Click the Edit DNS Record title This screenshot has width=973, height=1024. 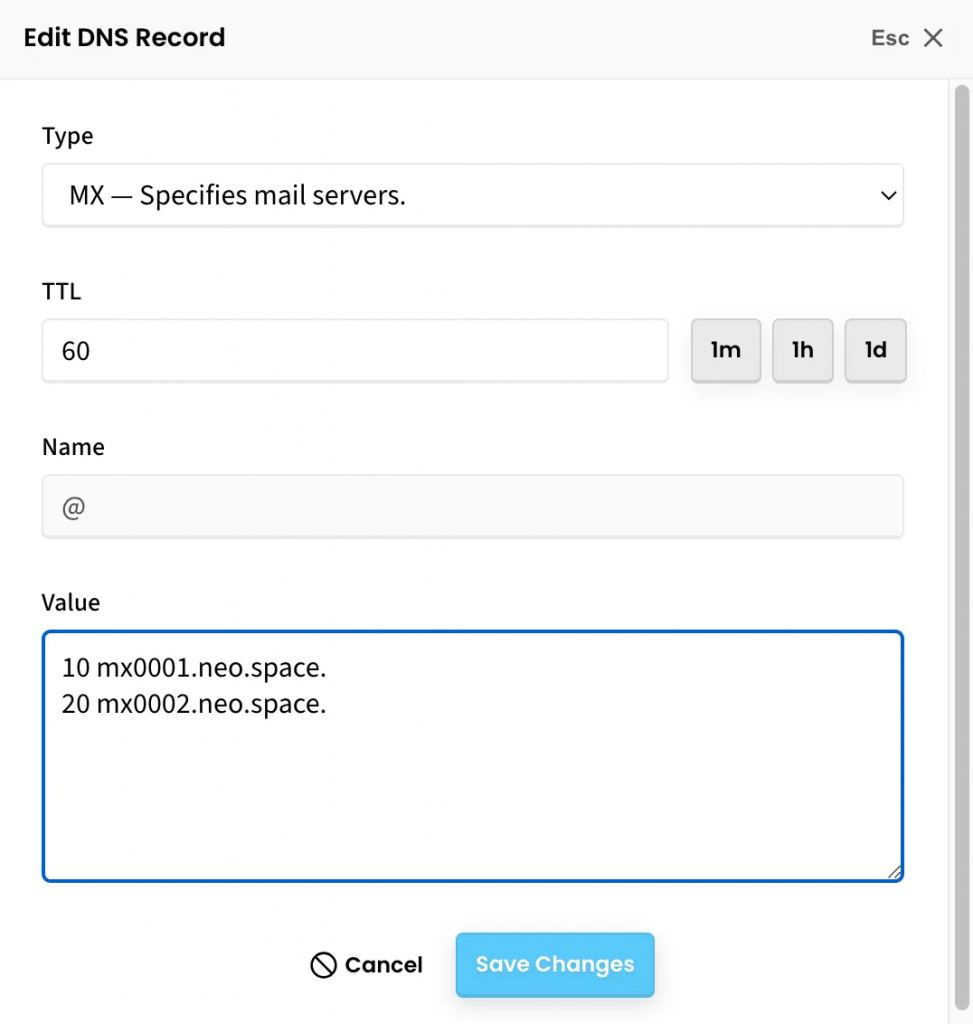pyautogui.click(x=124, y=38)
